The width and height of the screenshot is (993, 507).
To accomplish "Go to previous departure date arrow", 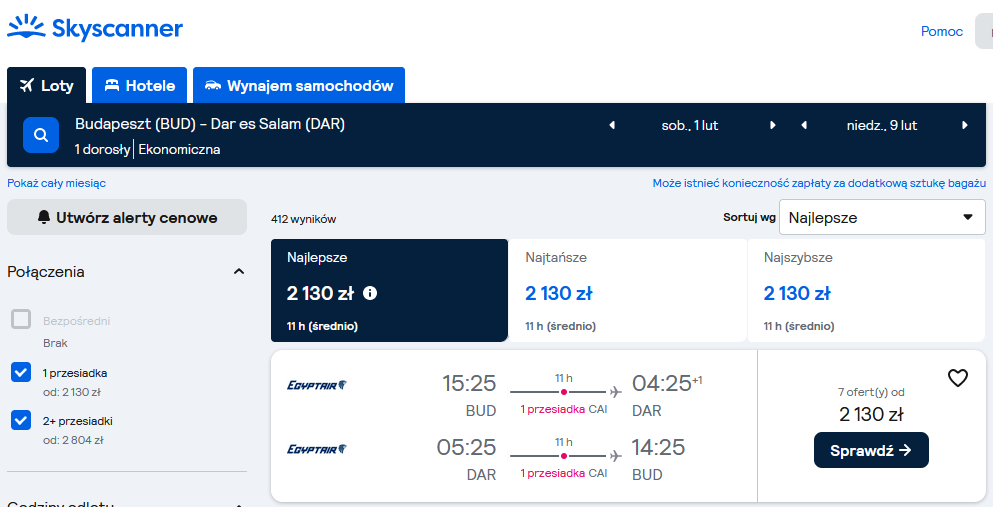I will pos(612,125).
